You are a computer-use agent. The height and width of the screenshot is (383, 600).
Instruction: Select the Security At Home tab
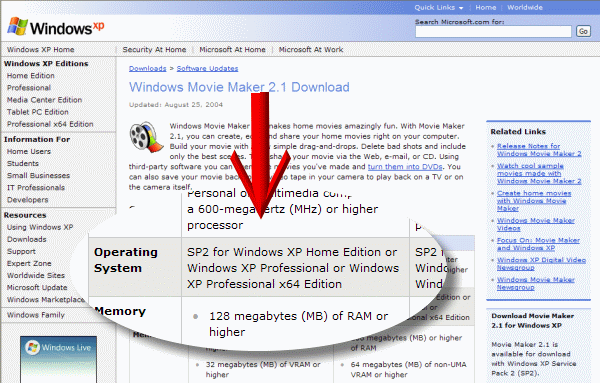(x=154, y=49)
